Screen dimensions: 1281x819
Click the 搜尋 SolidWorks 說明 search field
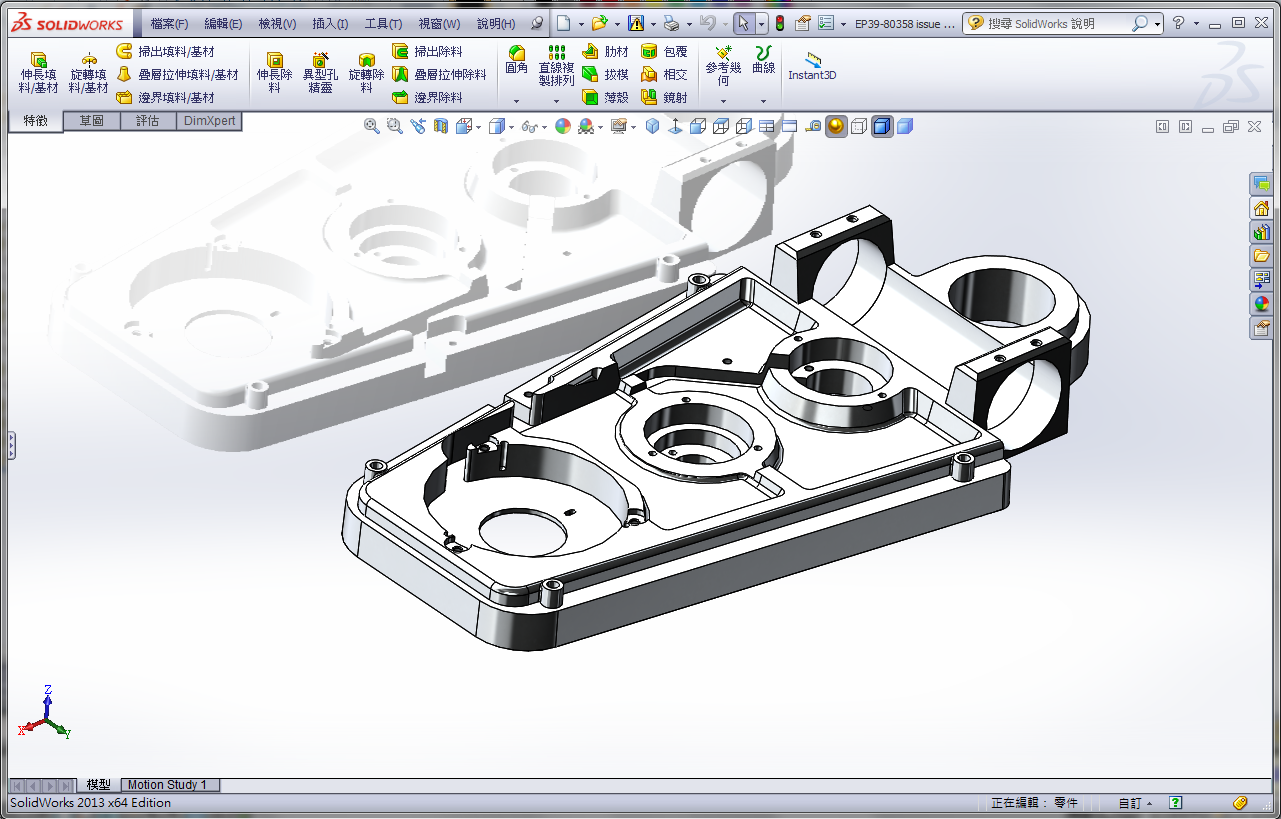(x=1057, y=23)
